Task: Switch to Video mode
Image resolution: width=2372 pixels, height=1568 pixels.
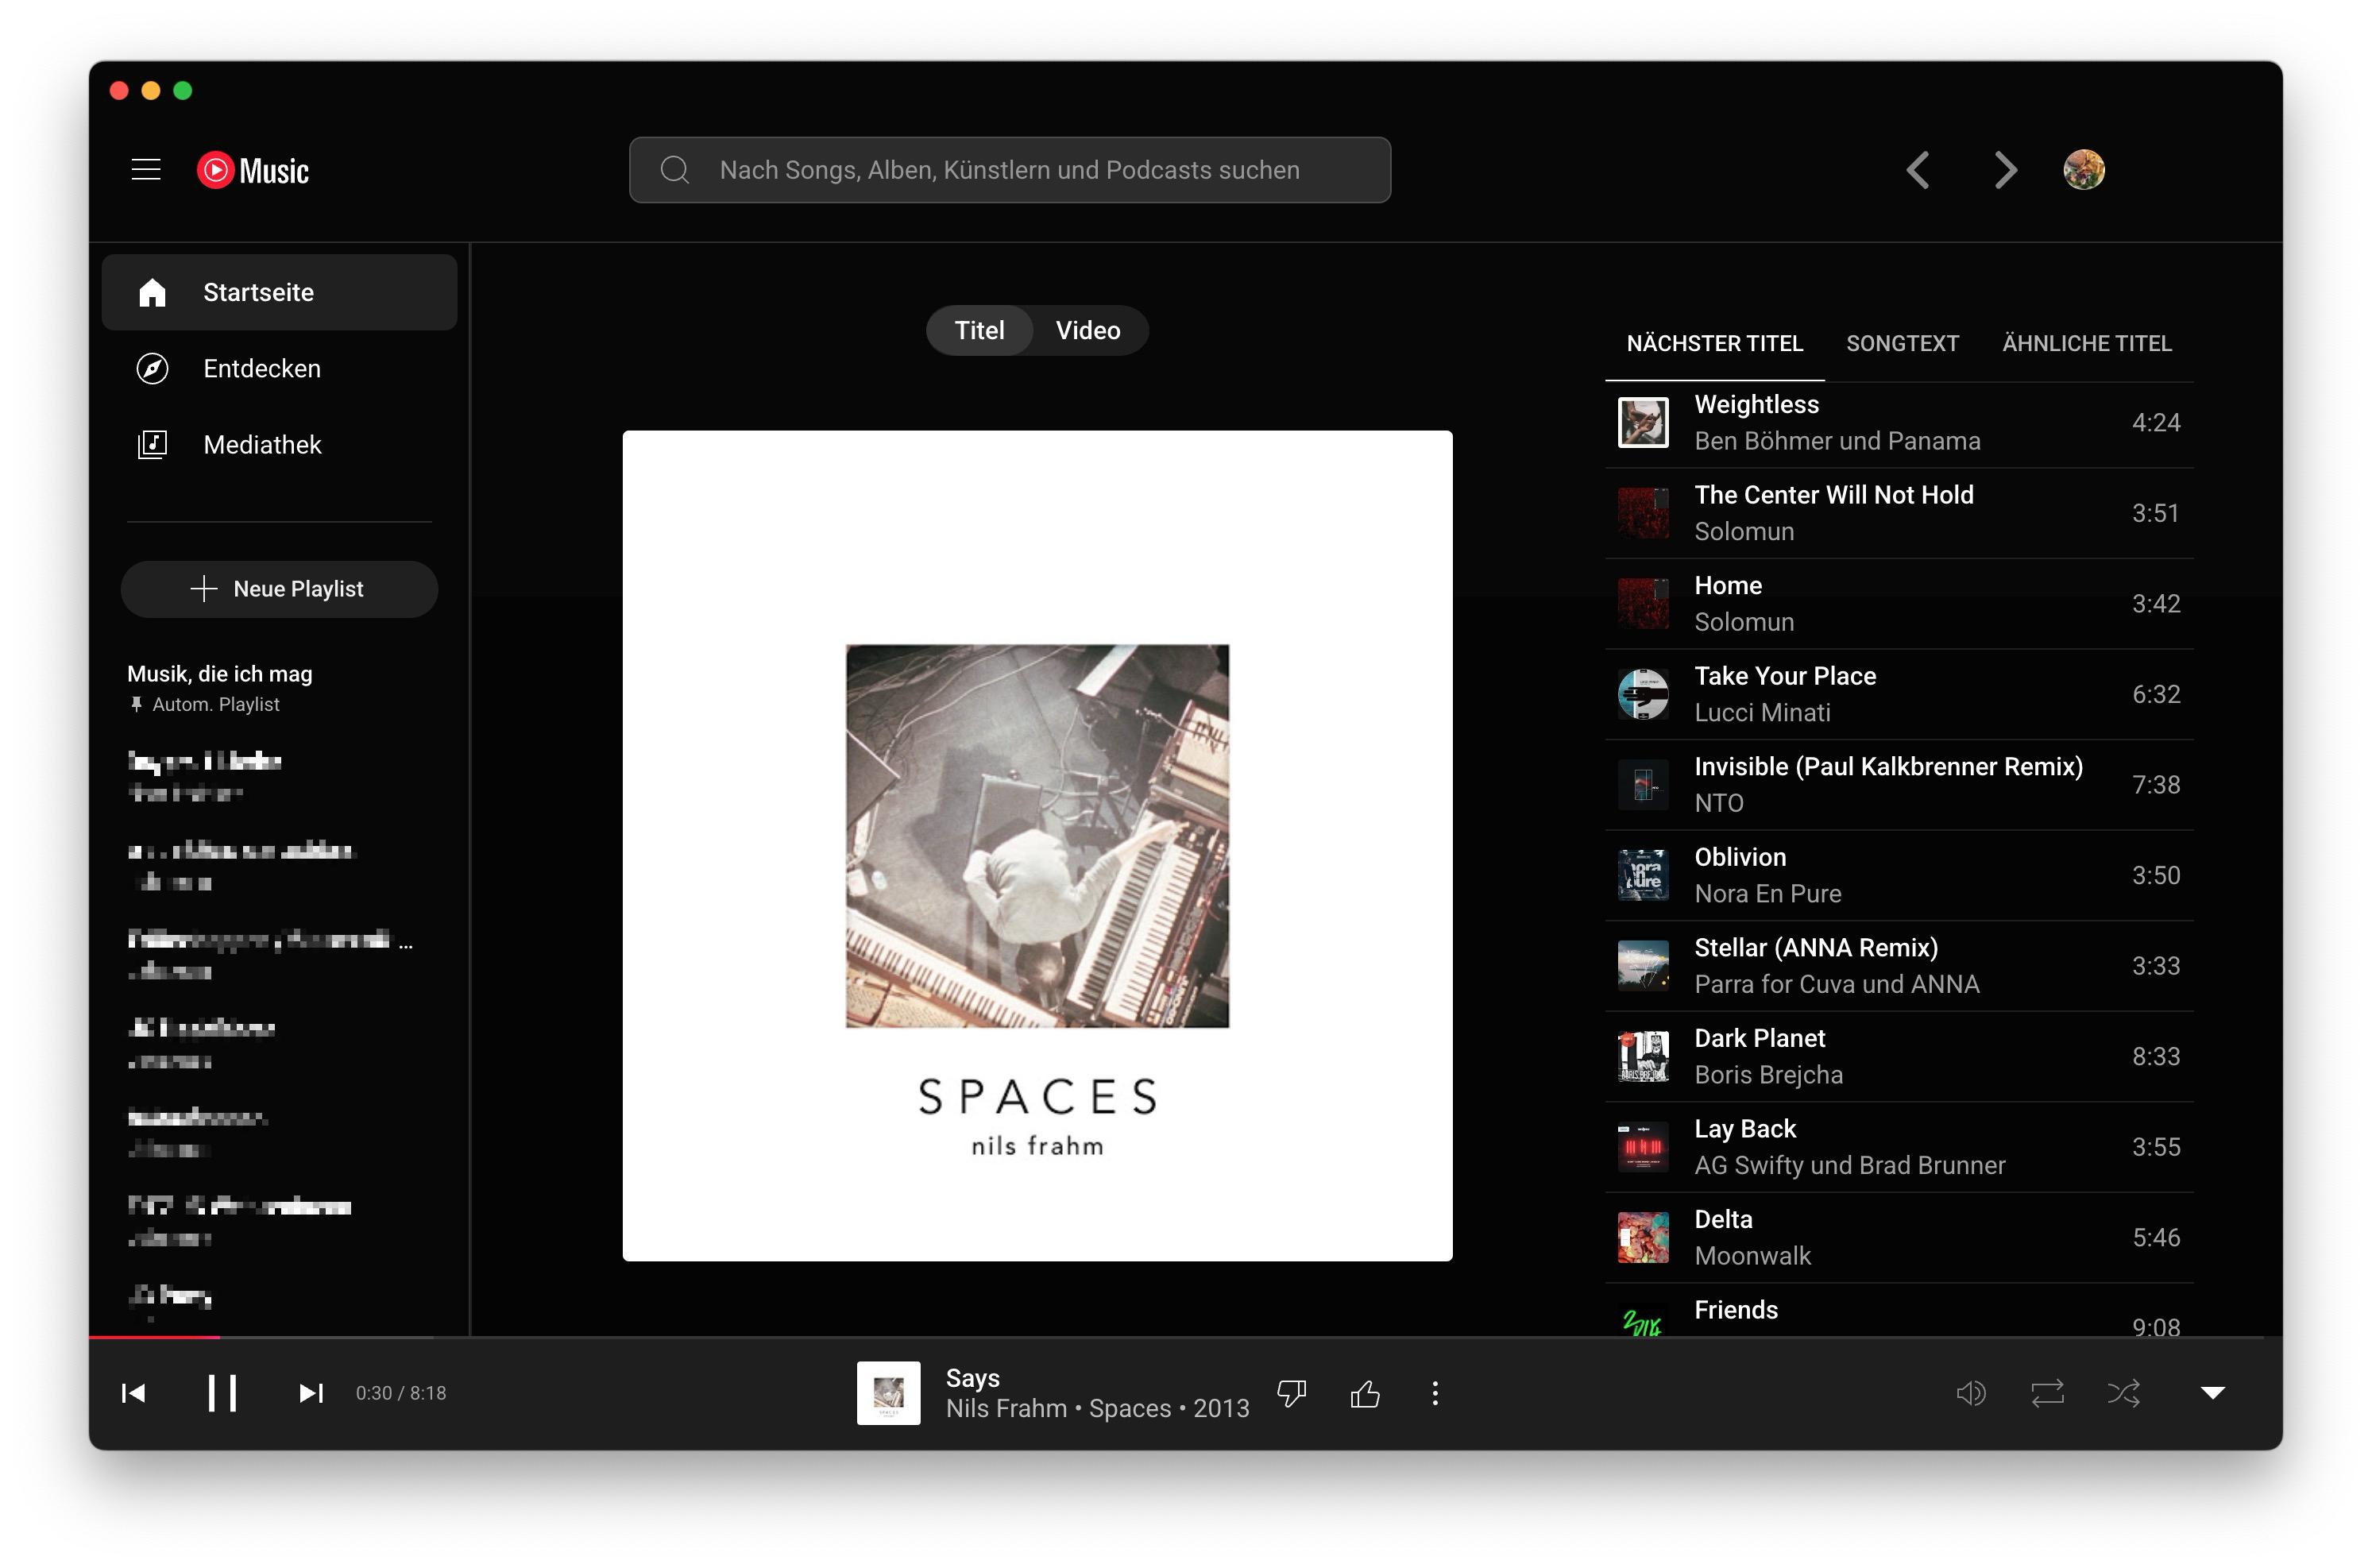Action: (x=1088, y=330)
